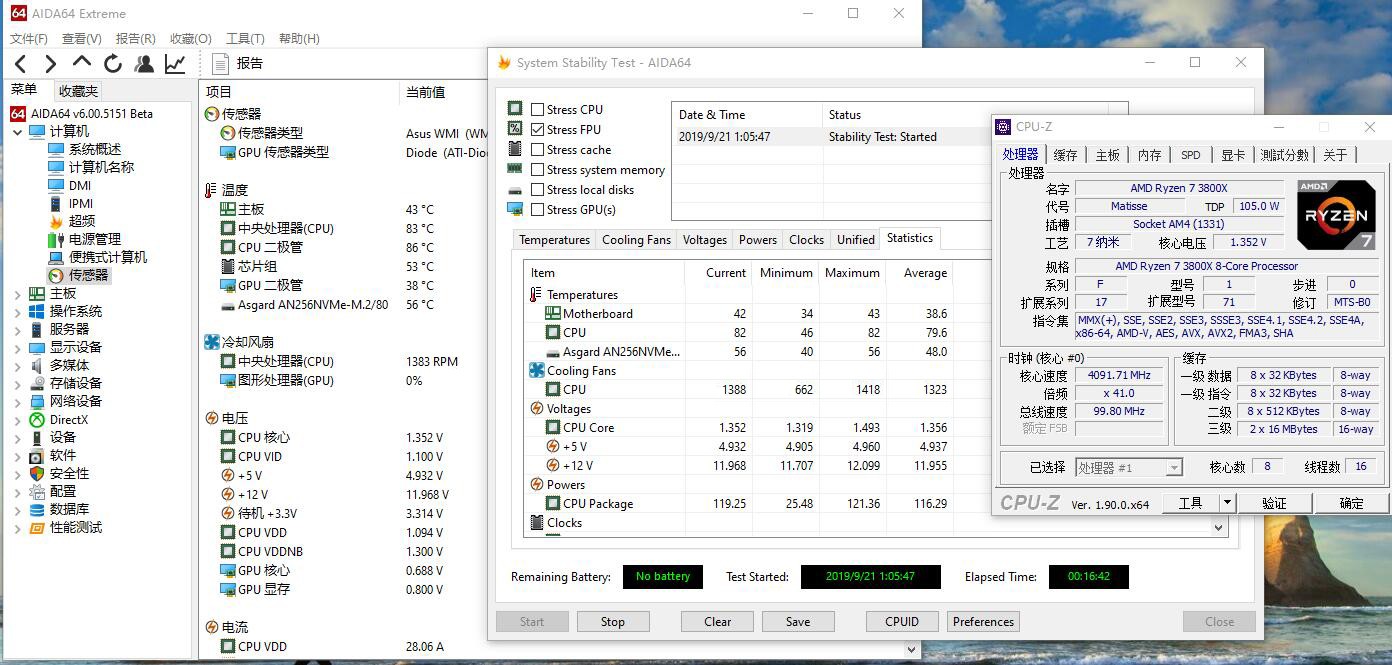Open the 内存 tab in CPU-Z

[1150, 155]
